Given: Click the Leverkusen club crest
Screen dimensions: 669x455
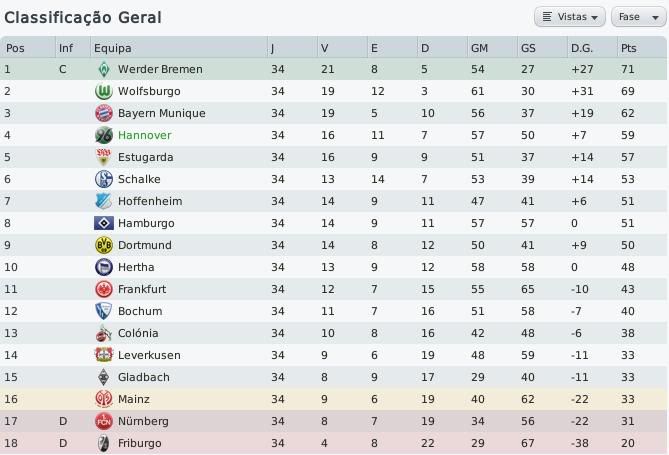Looking at the screenshot, I should point(103,356).
